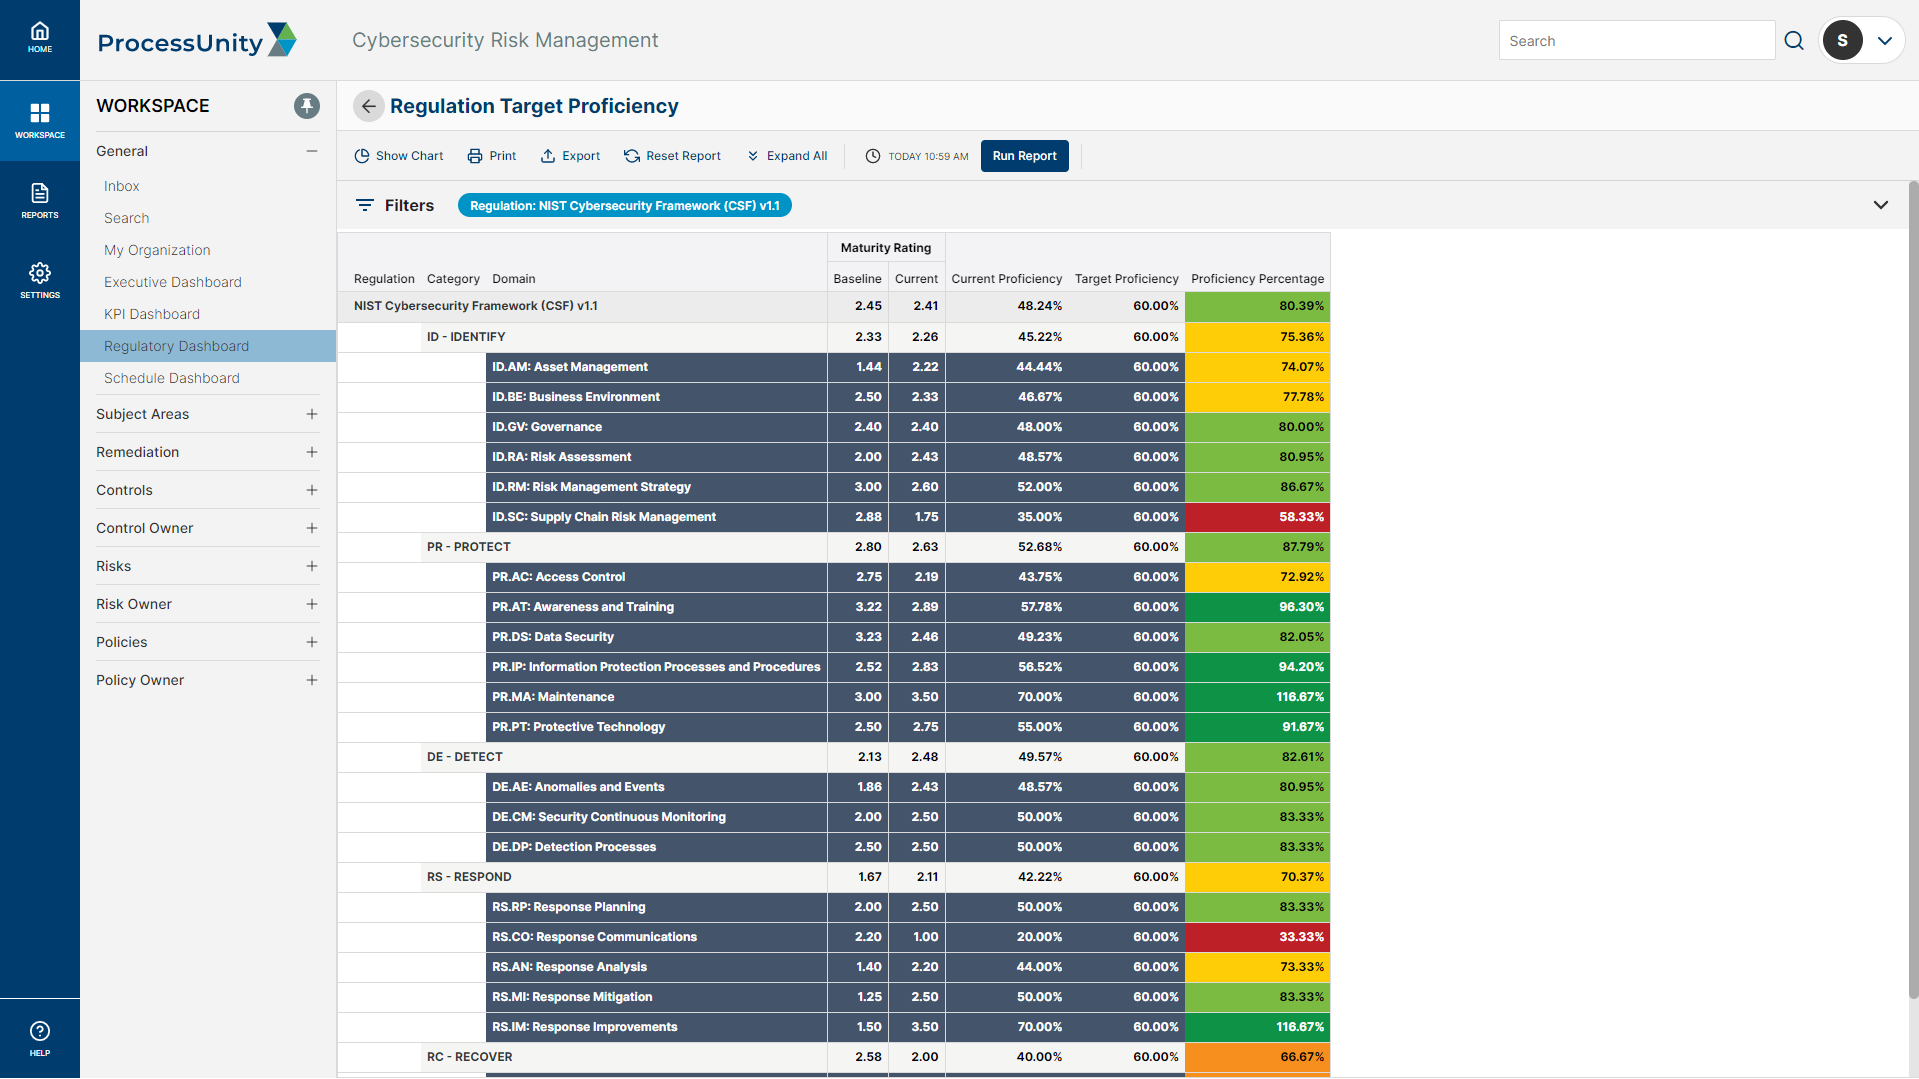Select the NIST CSF filter chip
Viewport: 1919px width, 1079px height.
(624, 205)
